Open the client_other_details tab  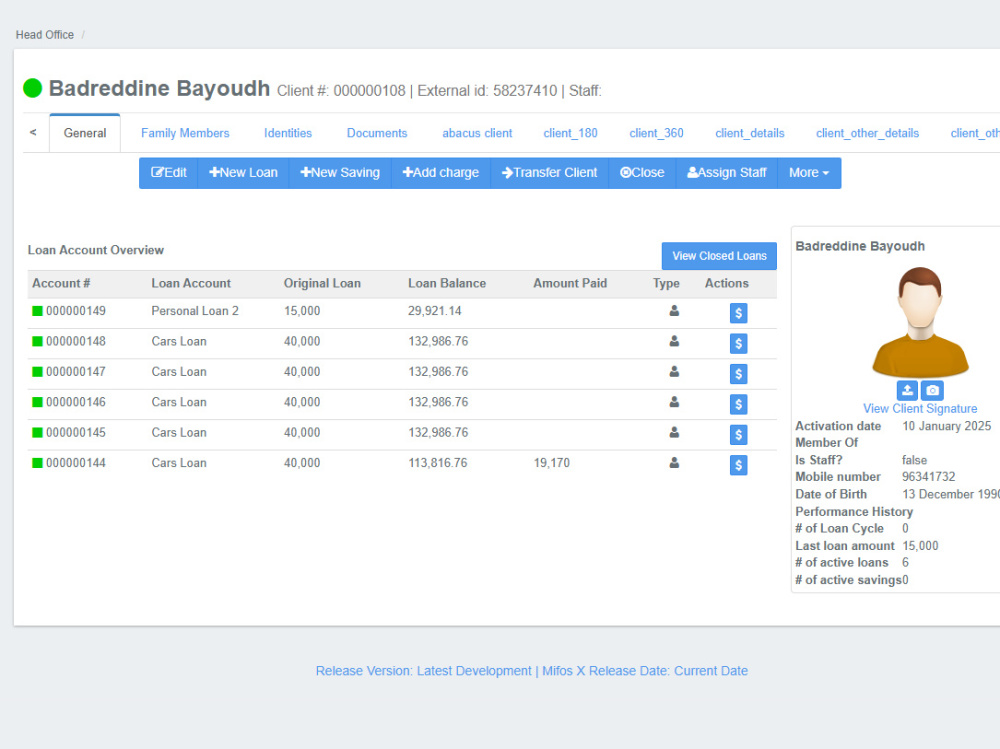click(x=867, y=133)
